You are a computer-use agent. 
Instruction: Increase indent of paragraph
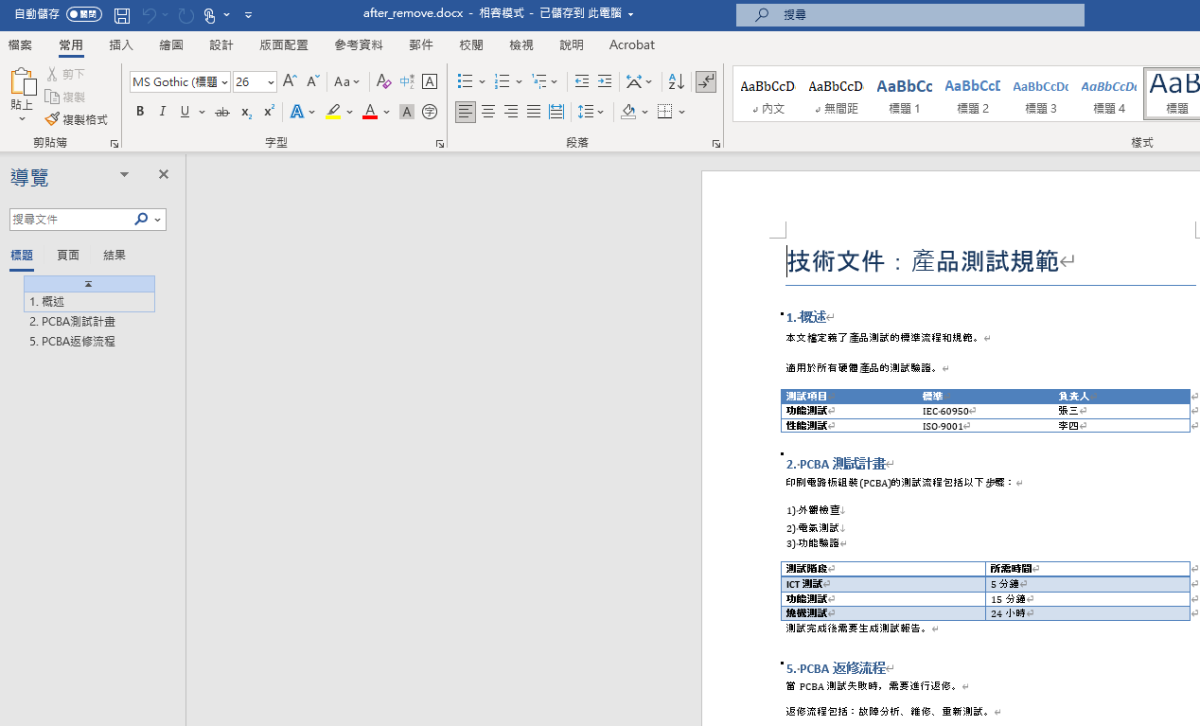click(x=605, y=82)
